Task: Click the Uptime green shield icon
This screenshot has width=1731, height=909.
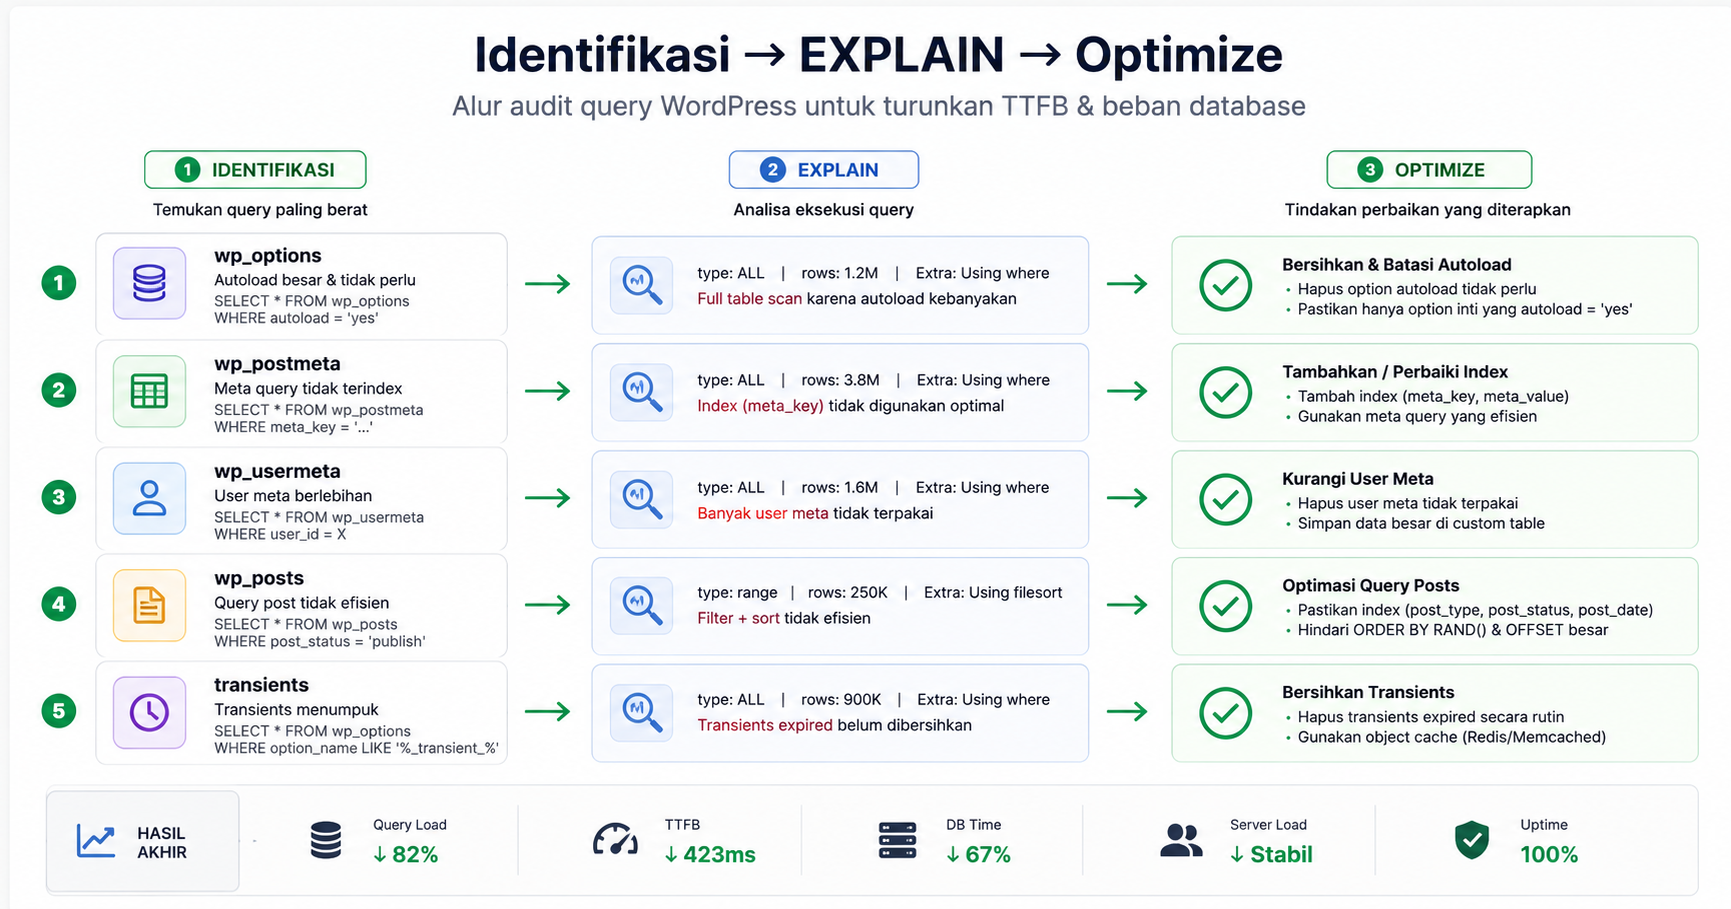Action: coord(1472,840)
